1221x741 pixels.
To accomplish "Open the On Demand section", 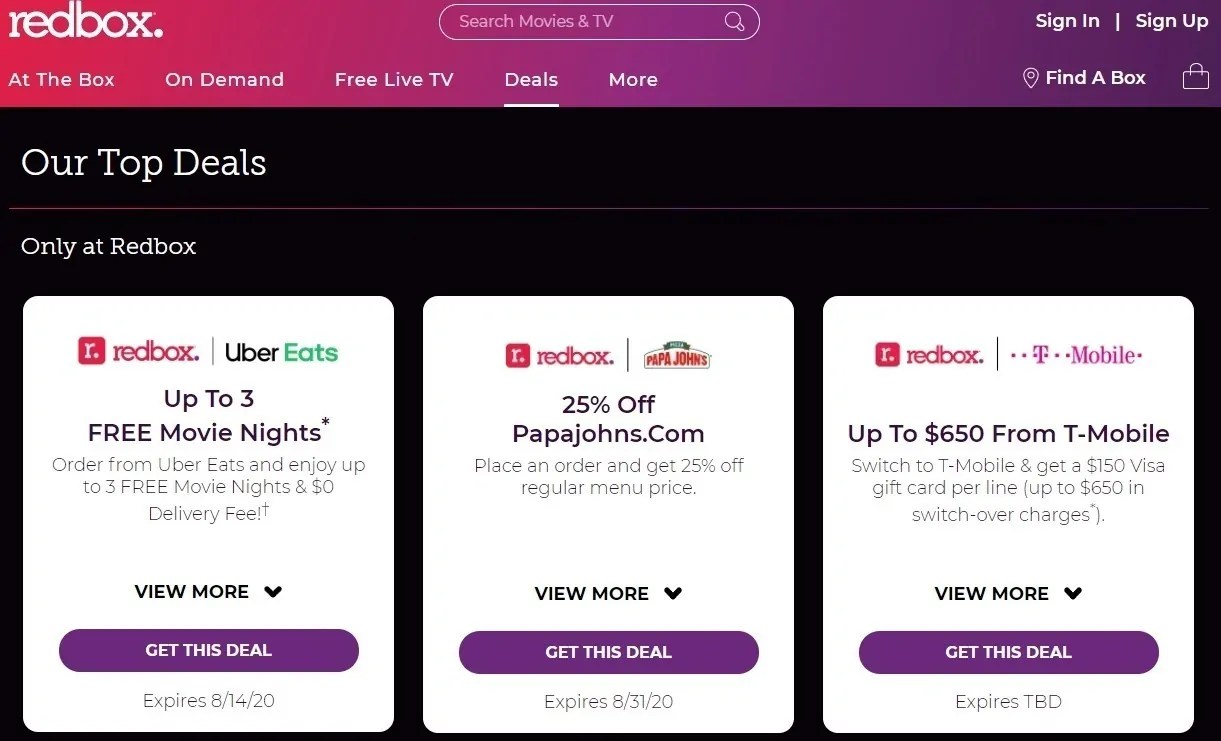I will (224, 79).
